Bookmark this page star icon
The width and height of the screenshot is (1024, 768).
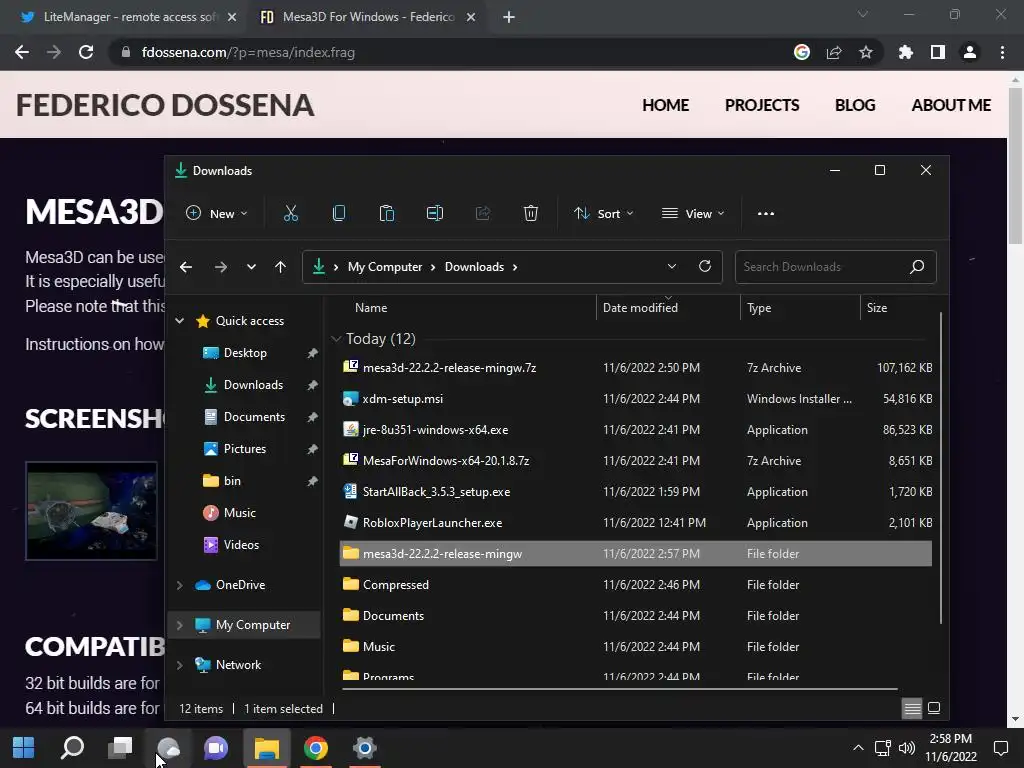pyautogui.click(x=866, y=52)
